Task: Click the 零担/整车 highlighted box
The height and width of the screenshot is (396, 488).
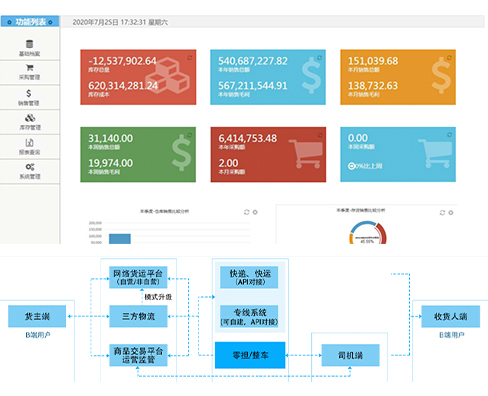Action: point(250,355)
